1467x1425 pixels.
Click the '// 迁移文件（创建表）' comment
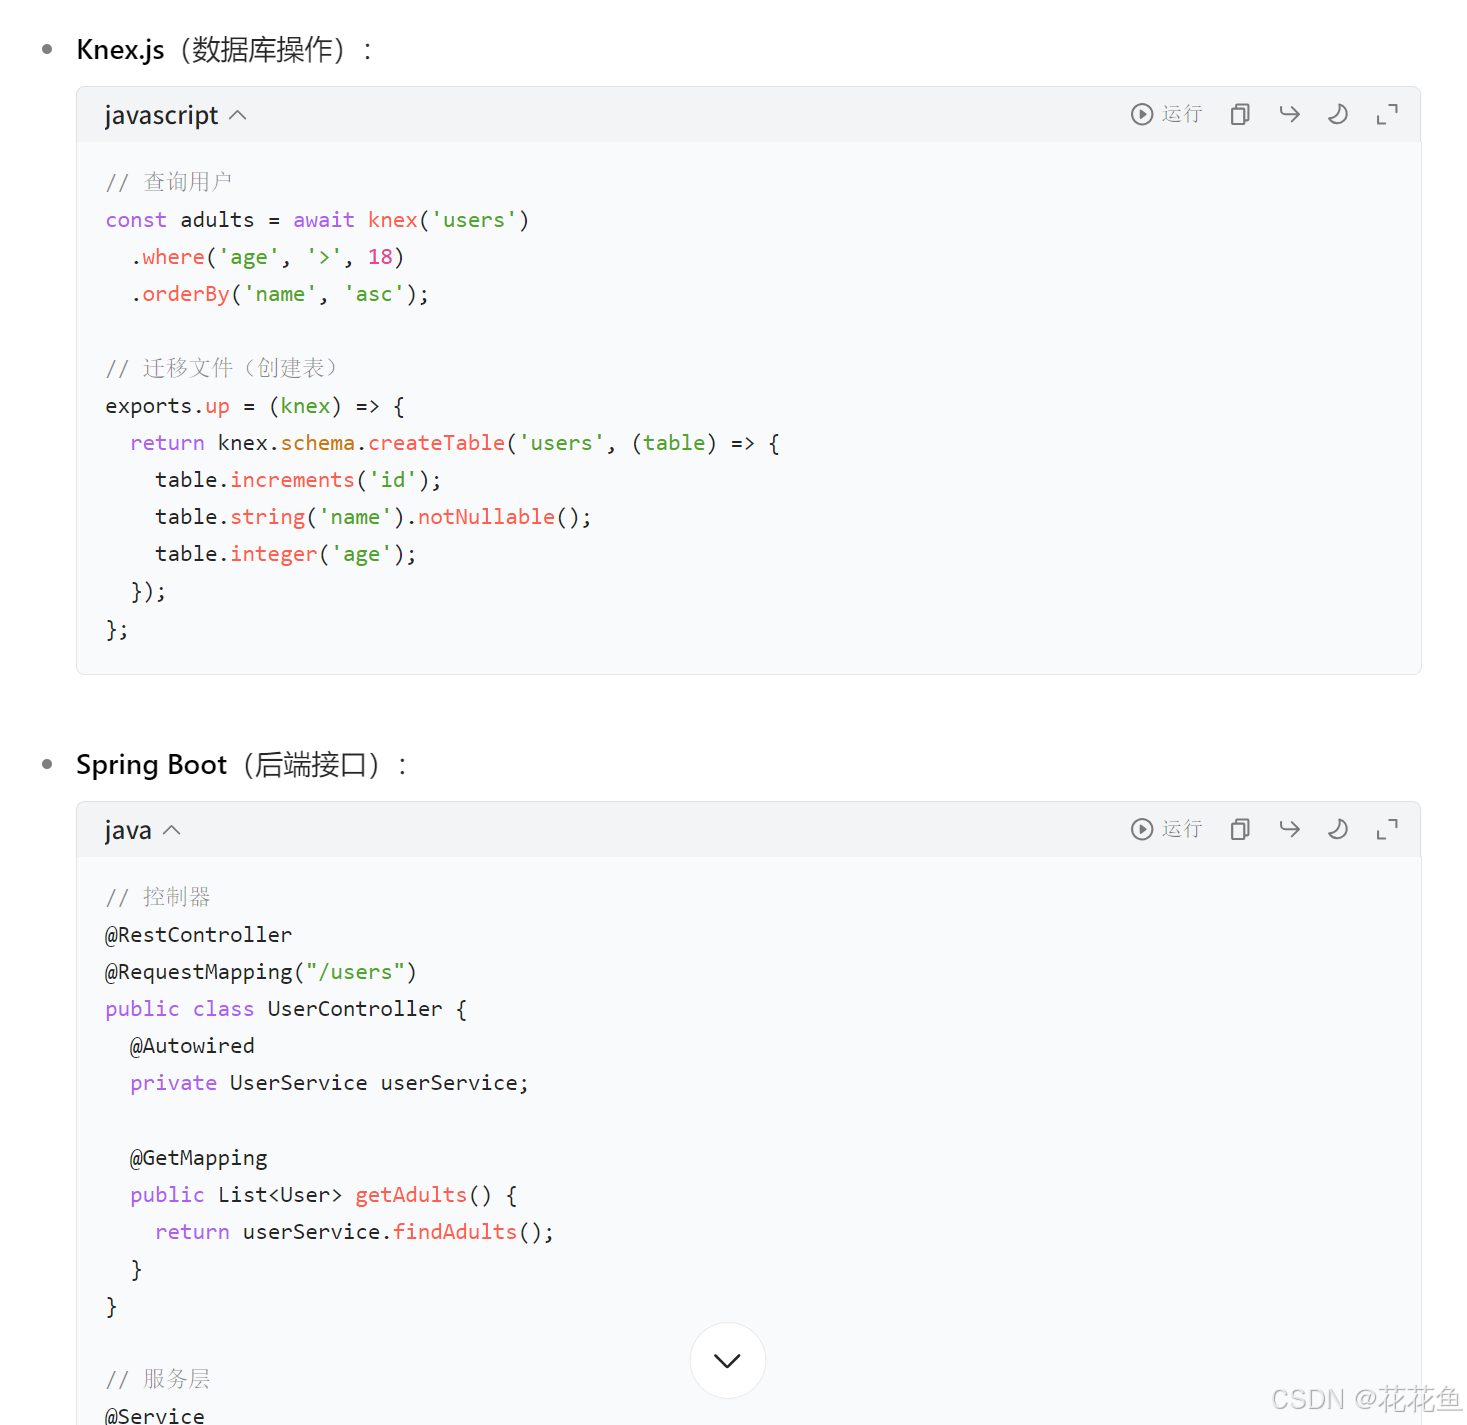(221, 368)
